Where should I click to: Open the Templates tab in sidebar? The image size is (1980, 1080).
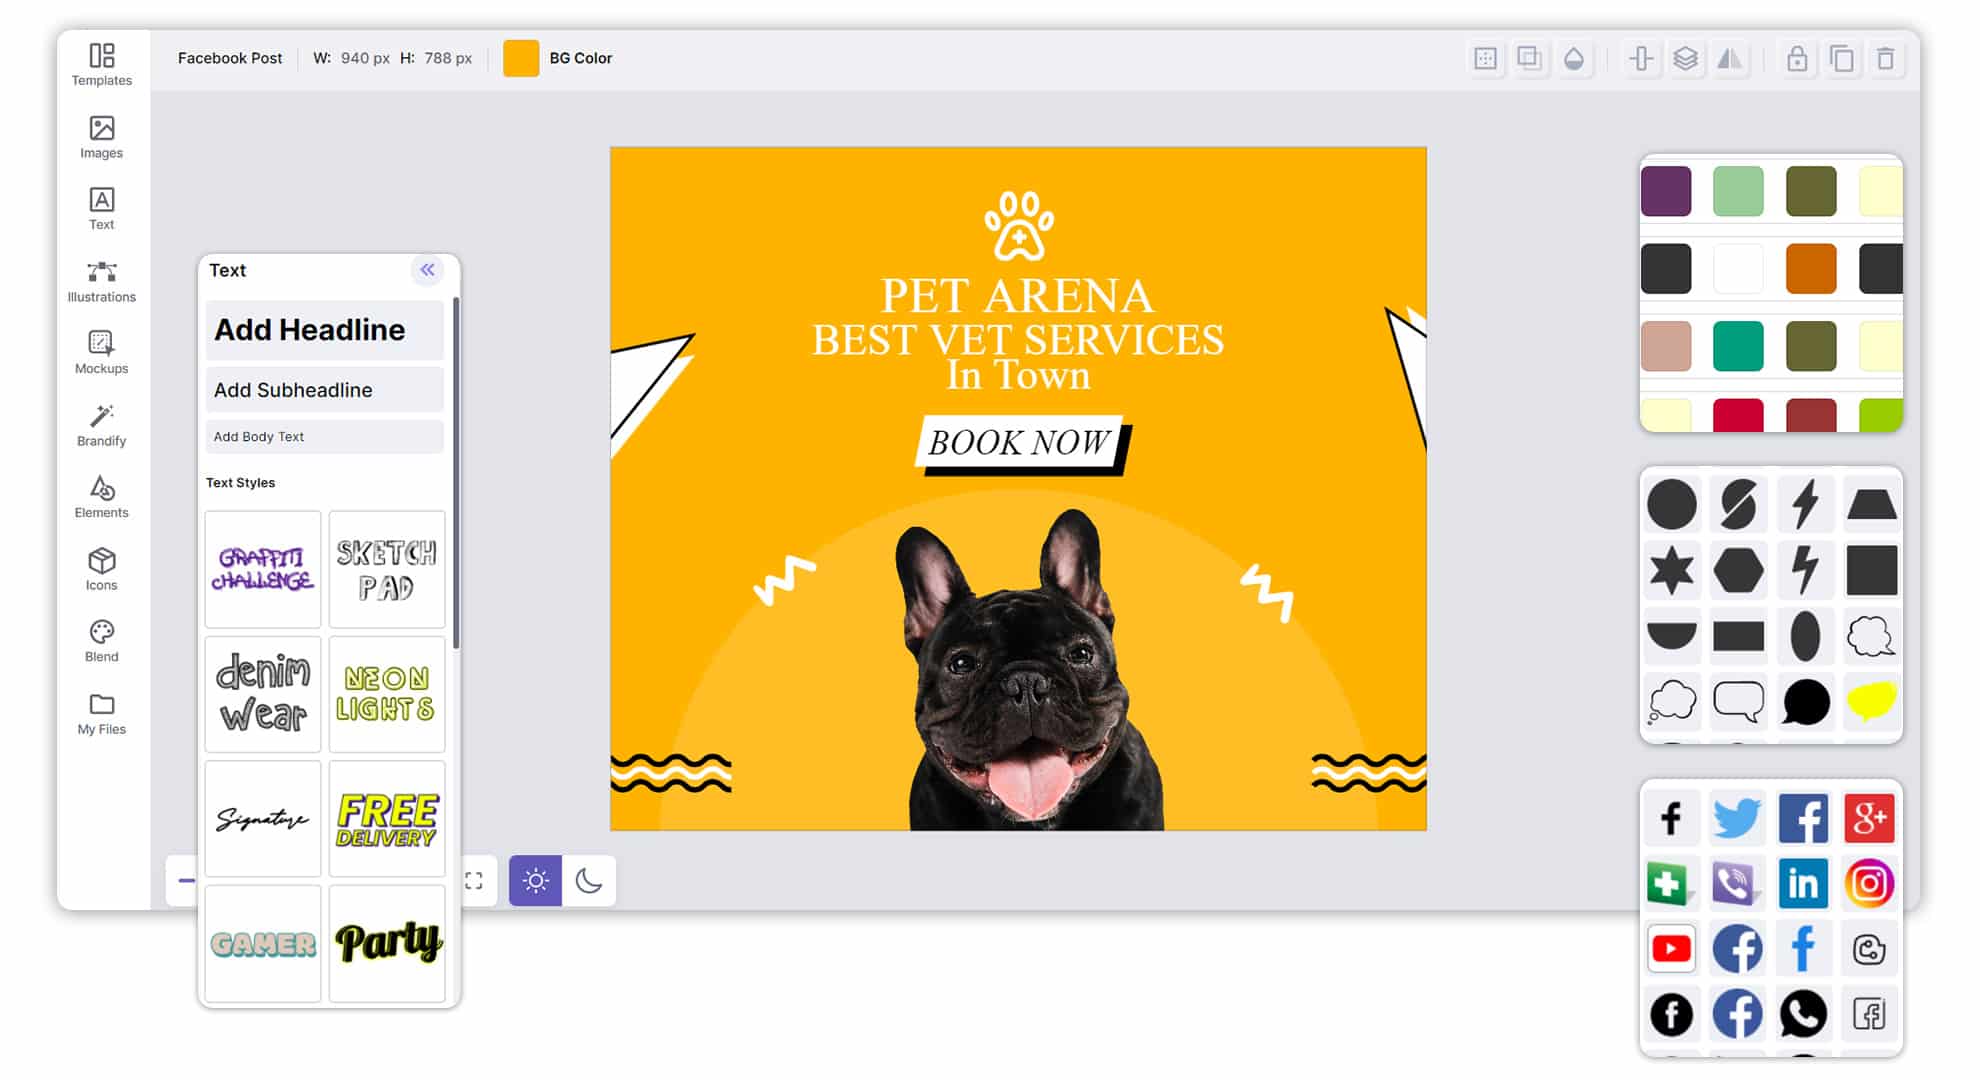pyautogui.click(x=101, y=64)
